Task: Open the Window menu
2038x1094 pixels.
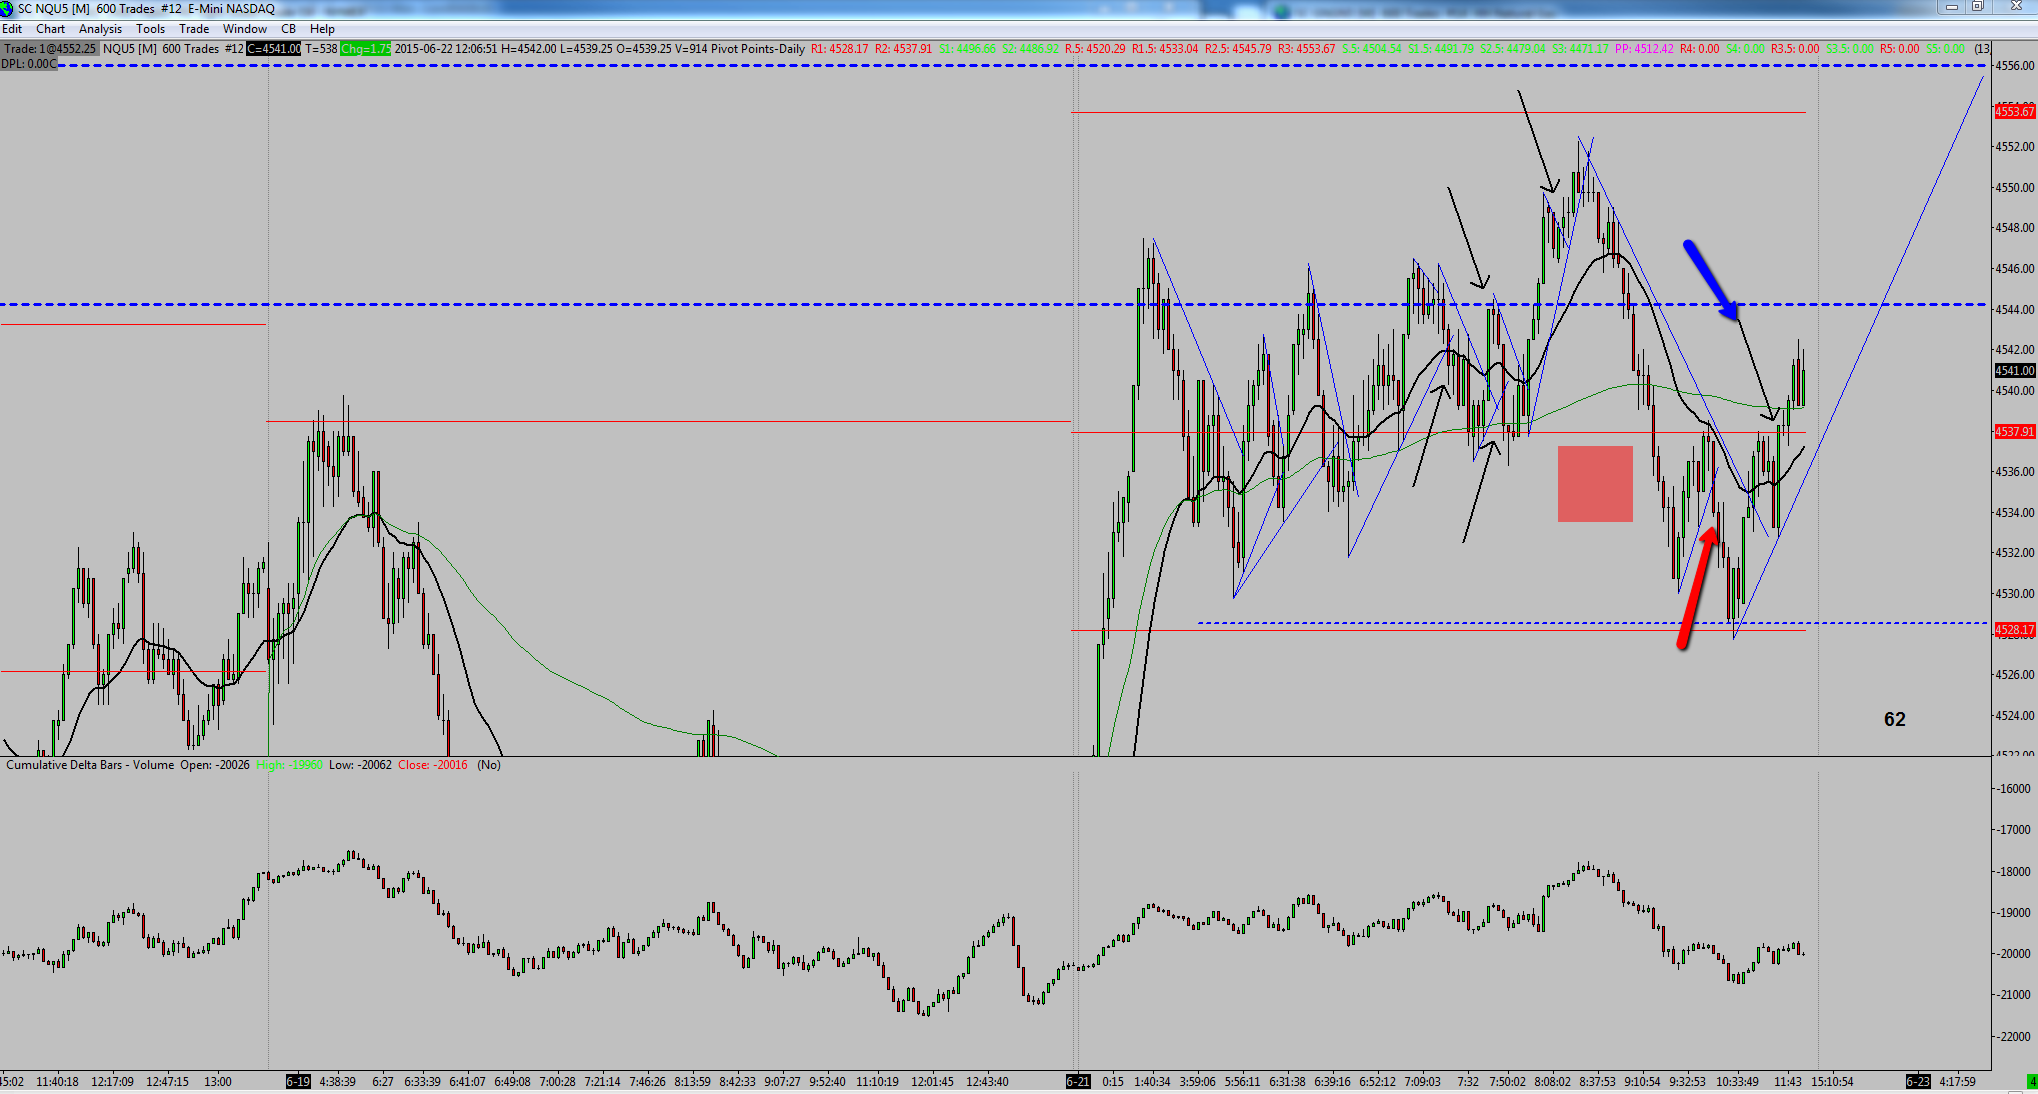Action: point(245,29)
